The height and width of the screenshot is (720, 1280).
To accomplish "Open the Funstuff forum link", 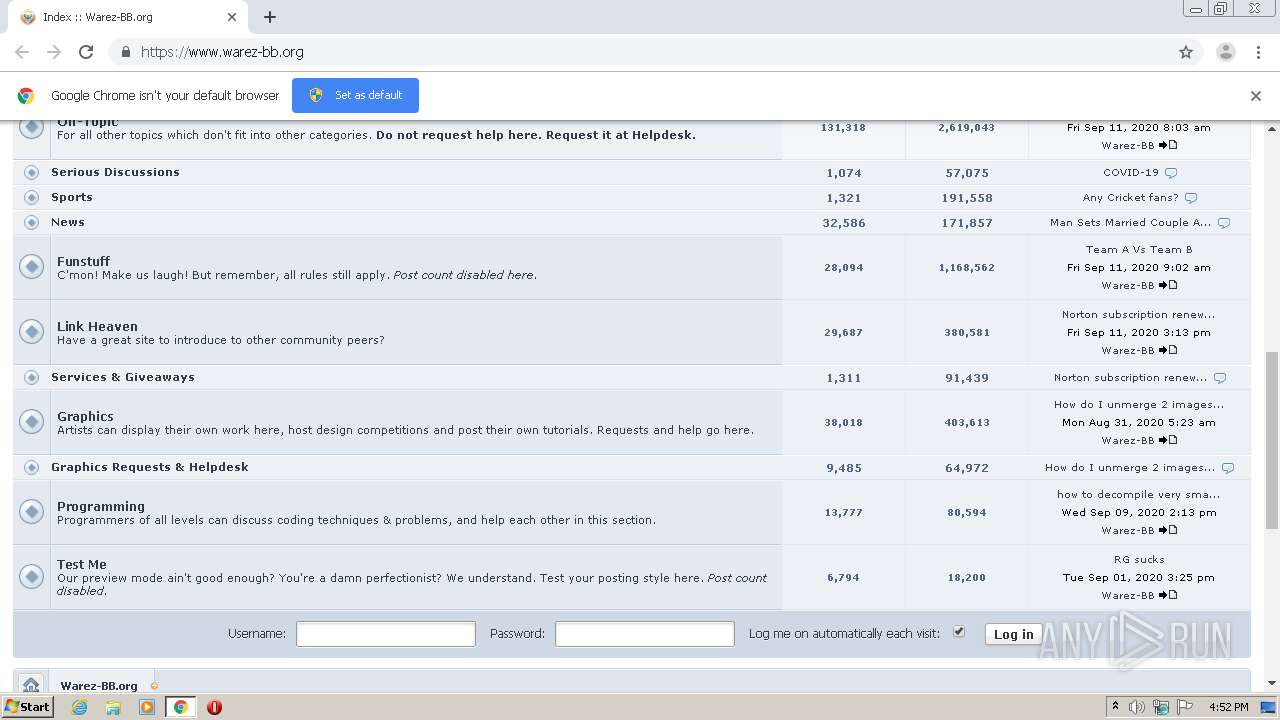I will coord(83,261).
